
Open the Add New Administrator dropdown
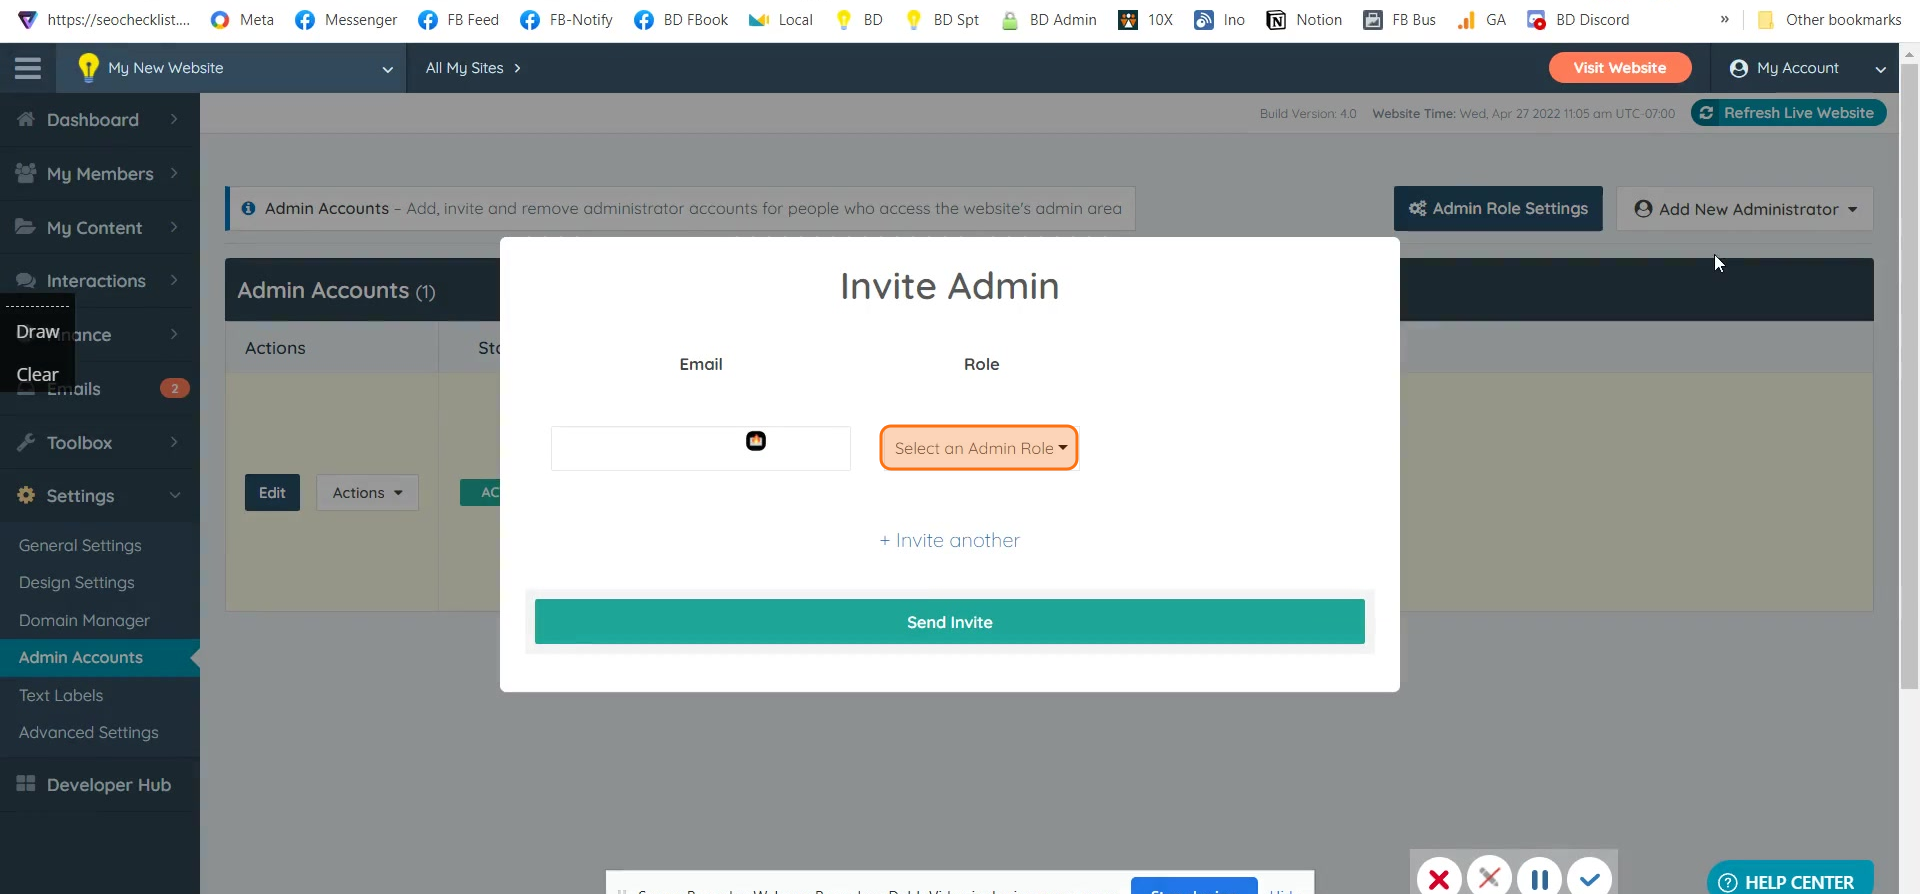pos(1745,209)
